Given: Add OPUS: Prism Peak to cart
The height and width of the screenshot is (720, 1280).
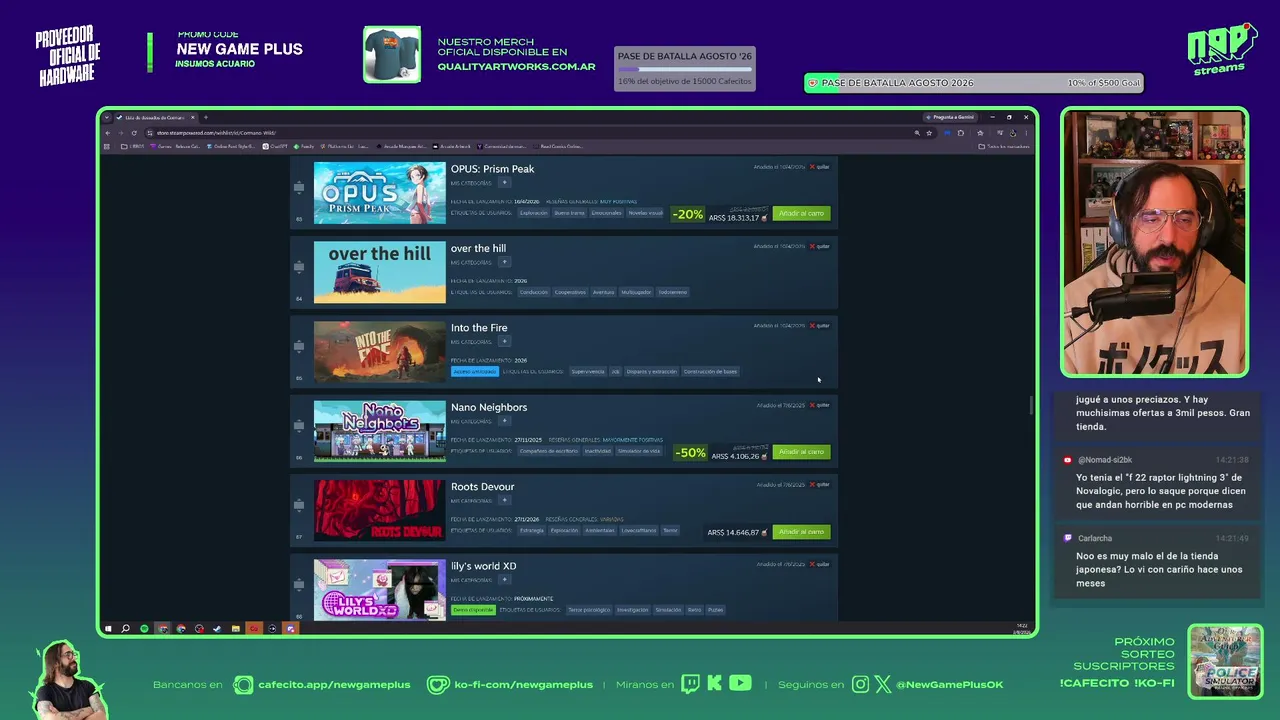Looking at the screenshot, I should 801,213.
